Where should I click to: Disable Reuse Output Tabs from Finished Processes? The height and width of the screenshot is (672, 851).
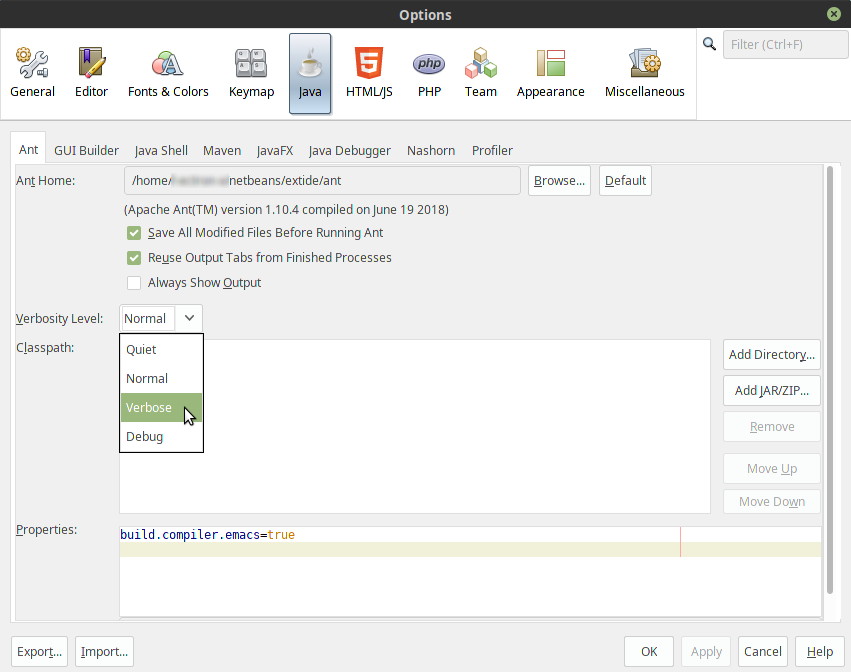[x=134, y=258]
